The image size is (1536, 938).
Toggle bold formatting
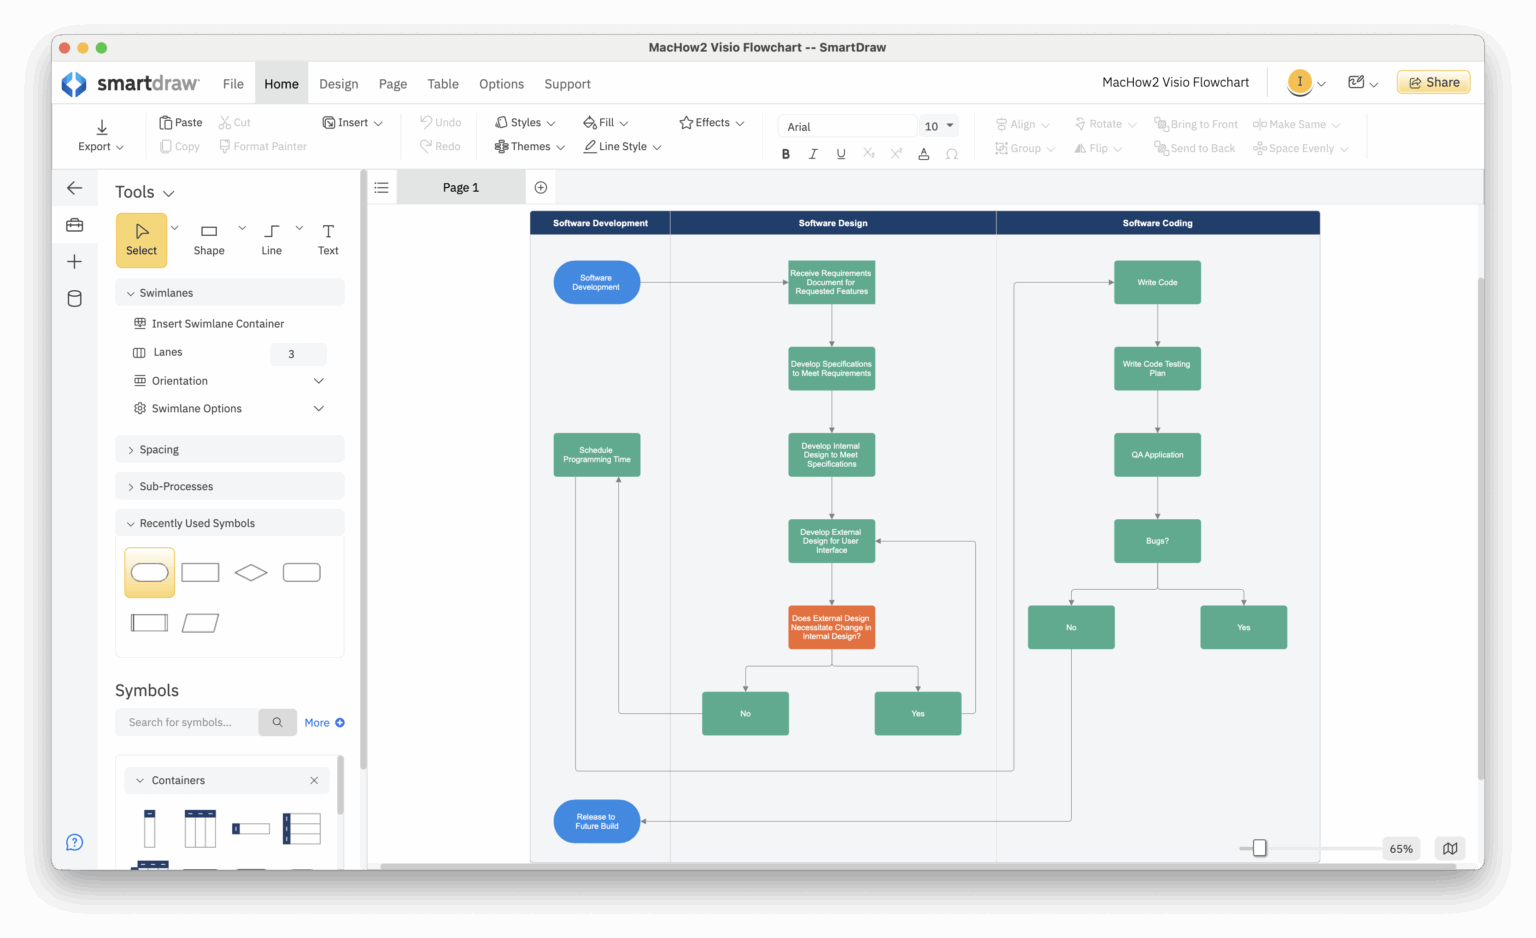tap(786, 153)
